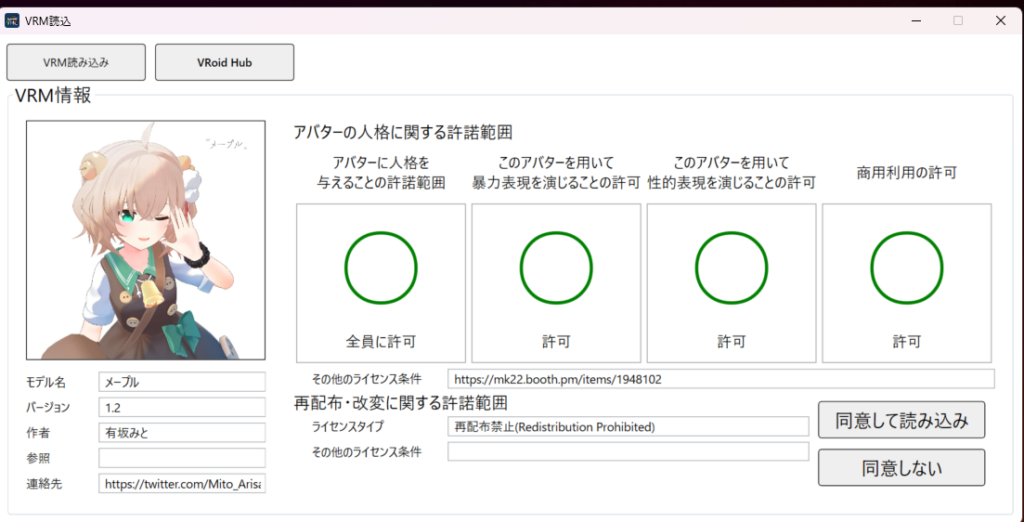
Task: Click the 商用利用の許可 heading
Action: pos(906,172)
